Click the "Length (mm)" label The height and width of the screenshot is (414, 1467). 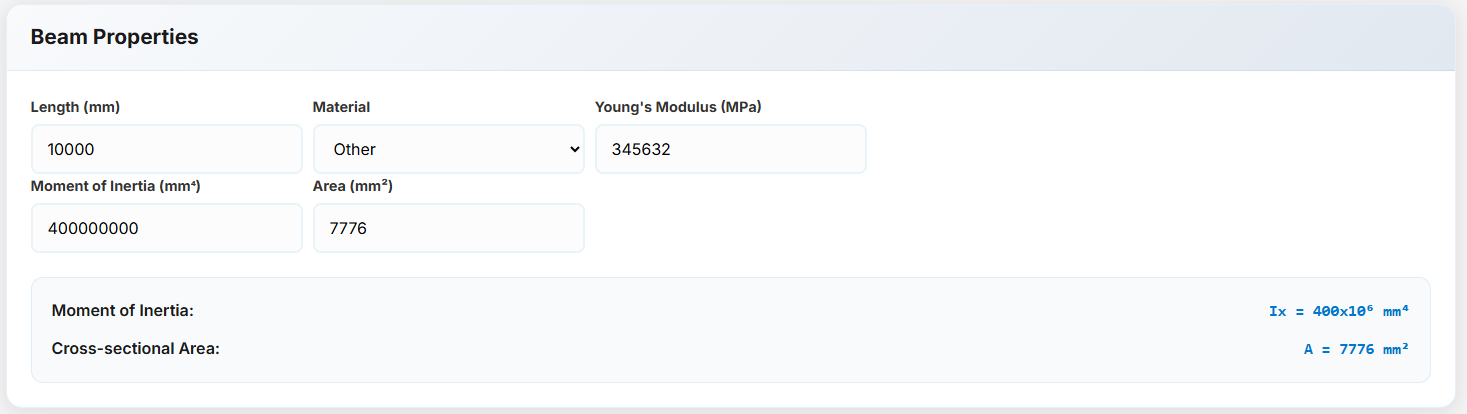coord(76,107)
